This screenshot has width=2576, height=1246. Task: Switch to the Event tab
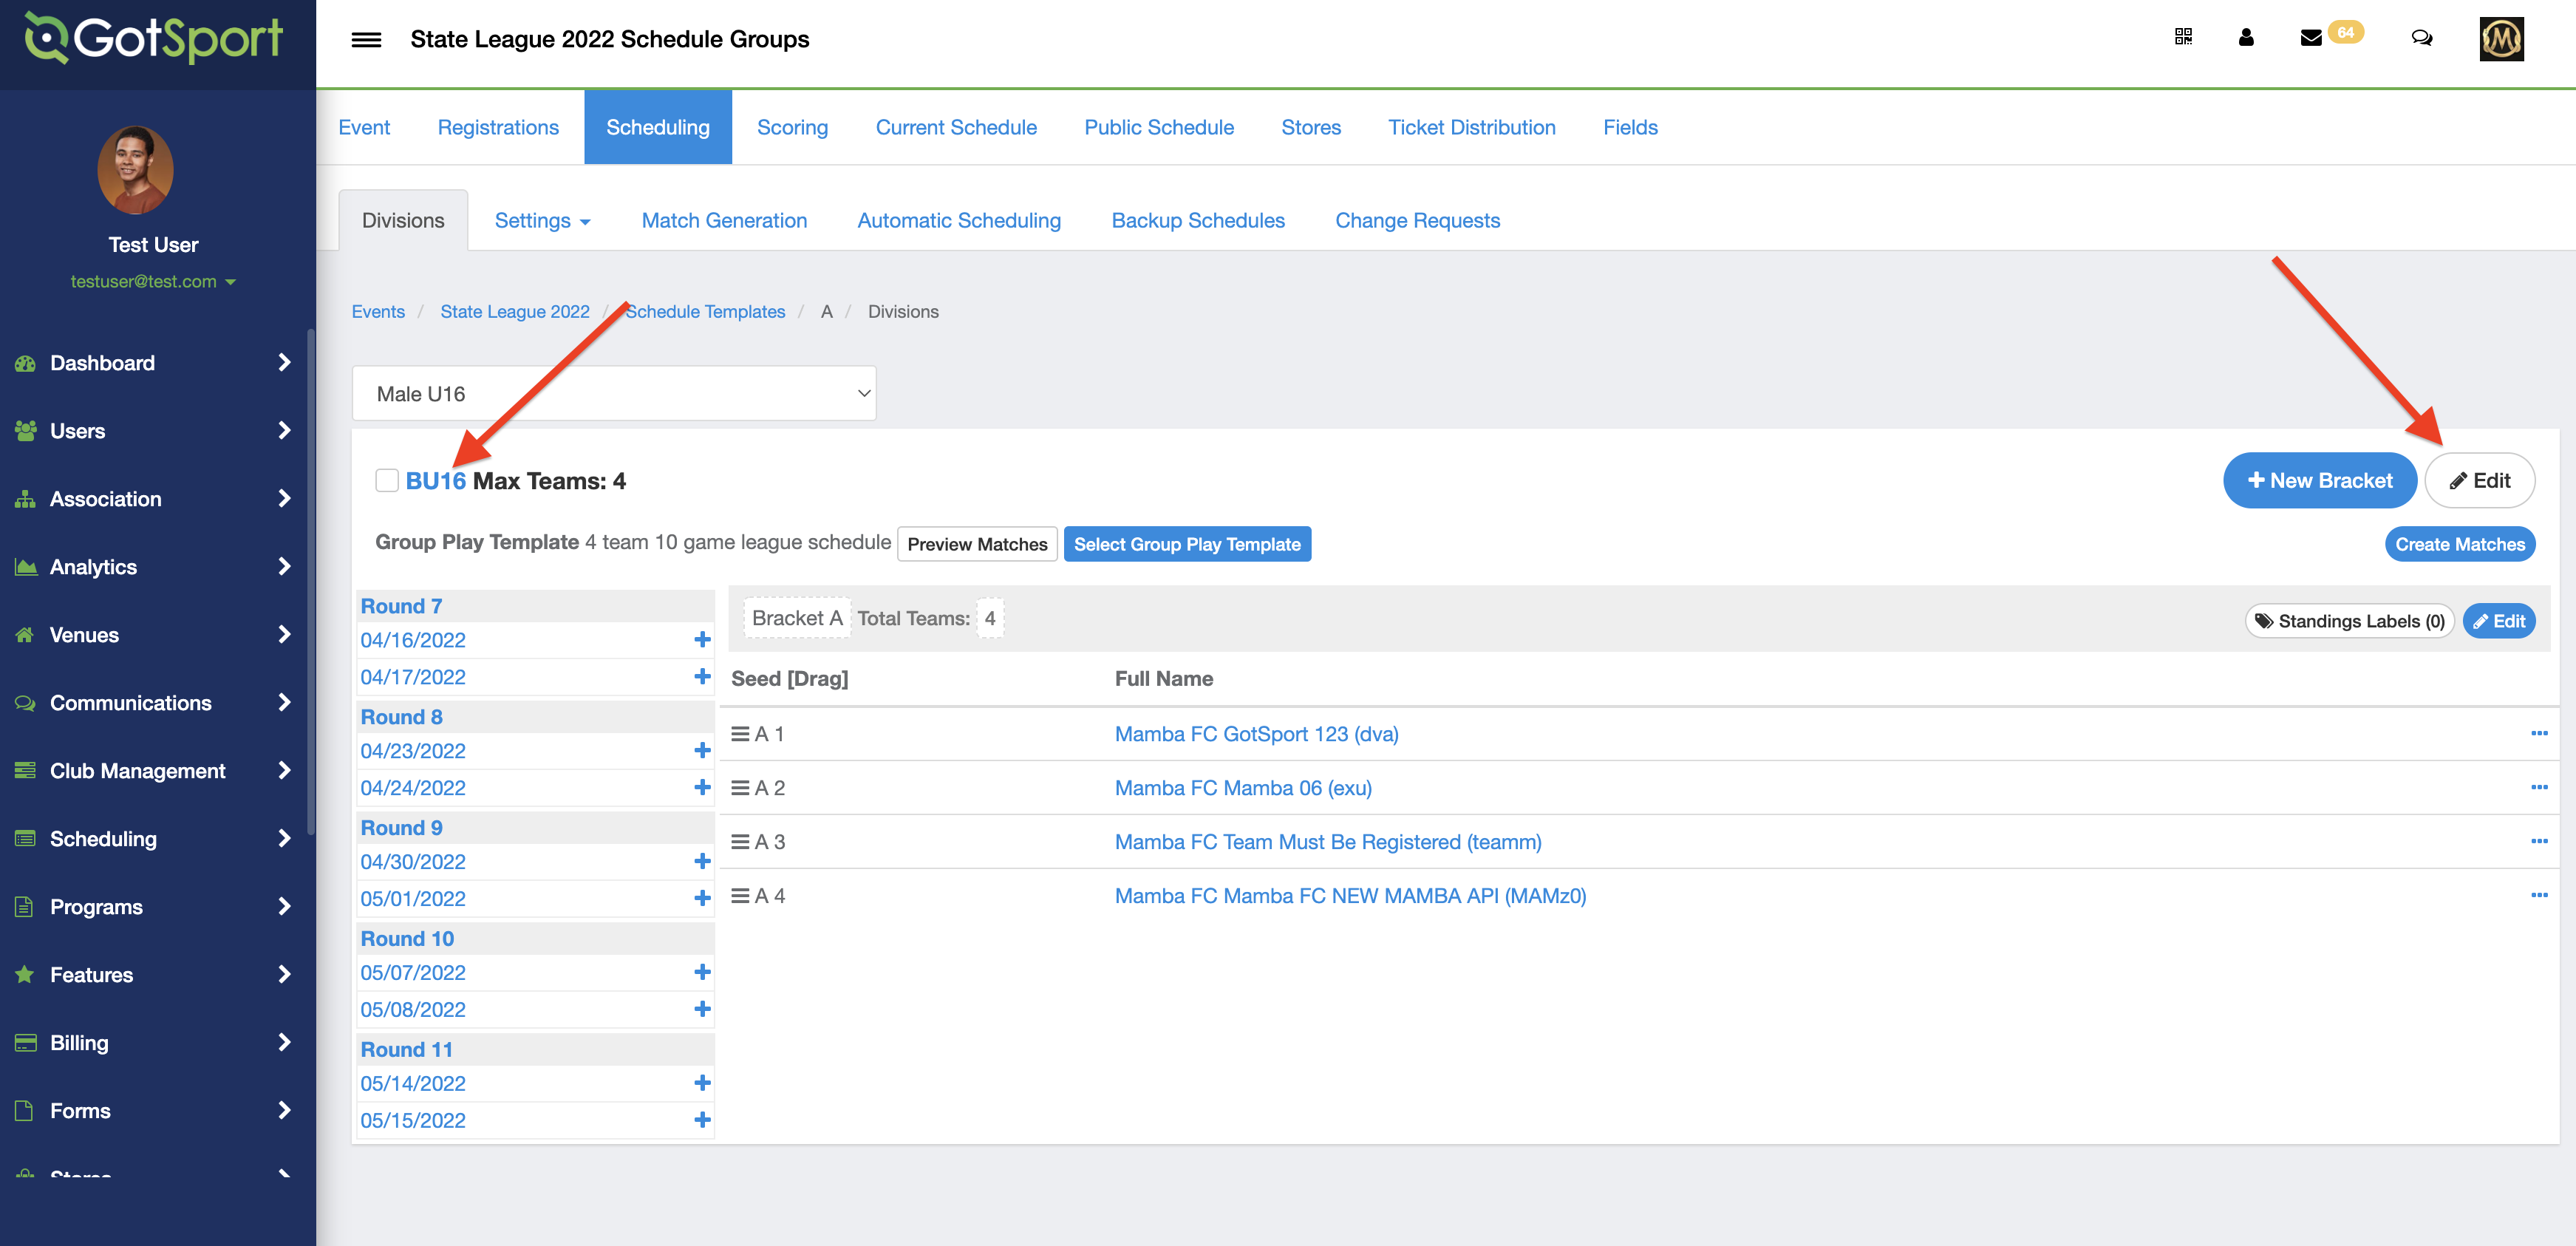point(364,127)
